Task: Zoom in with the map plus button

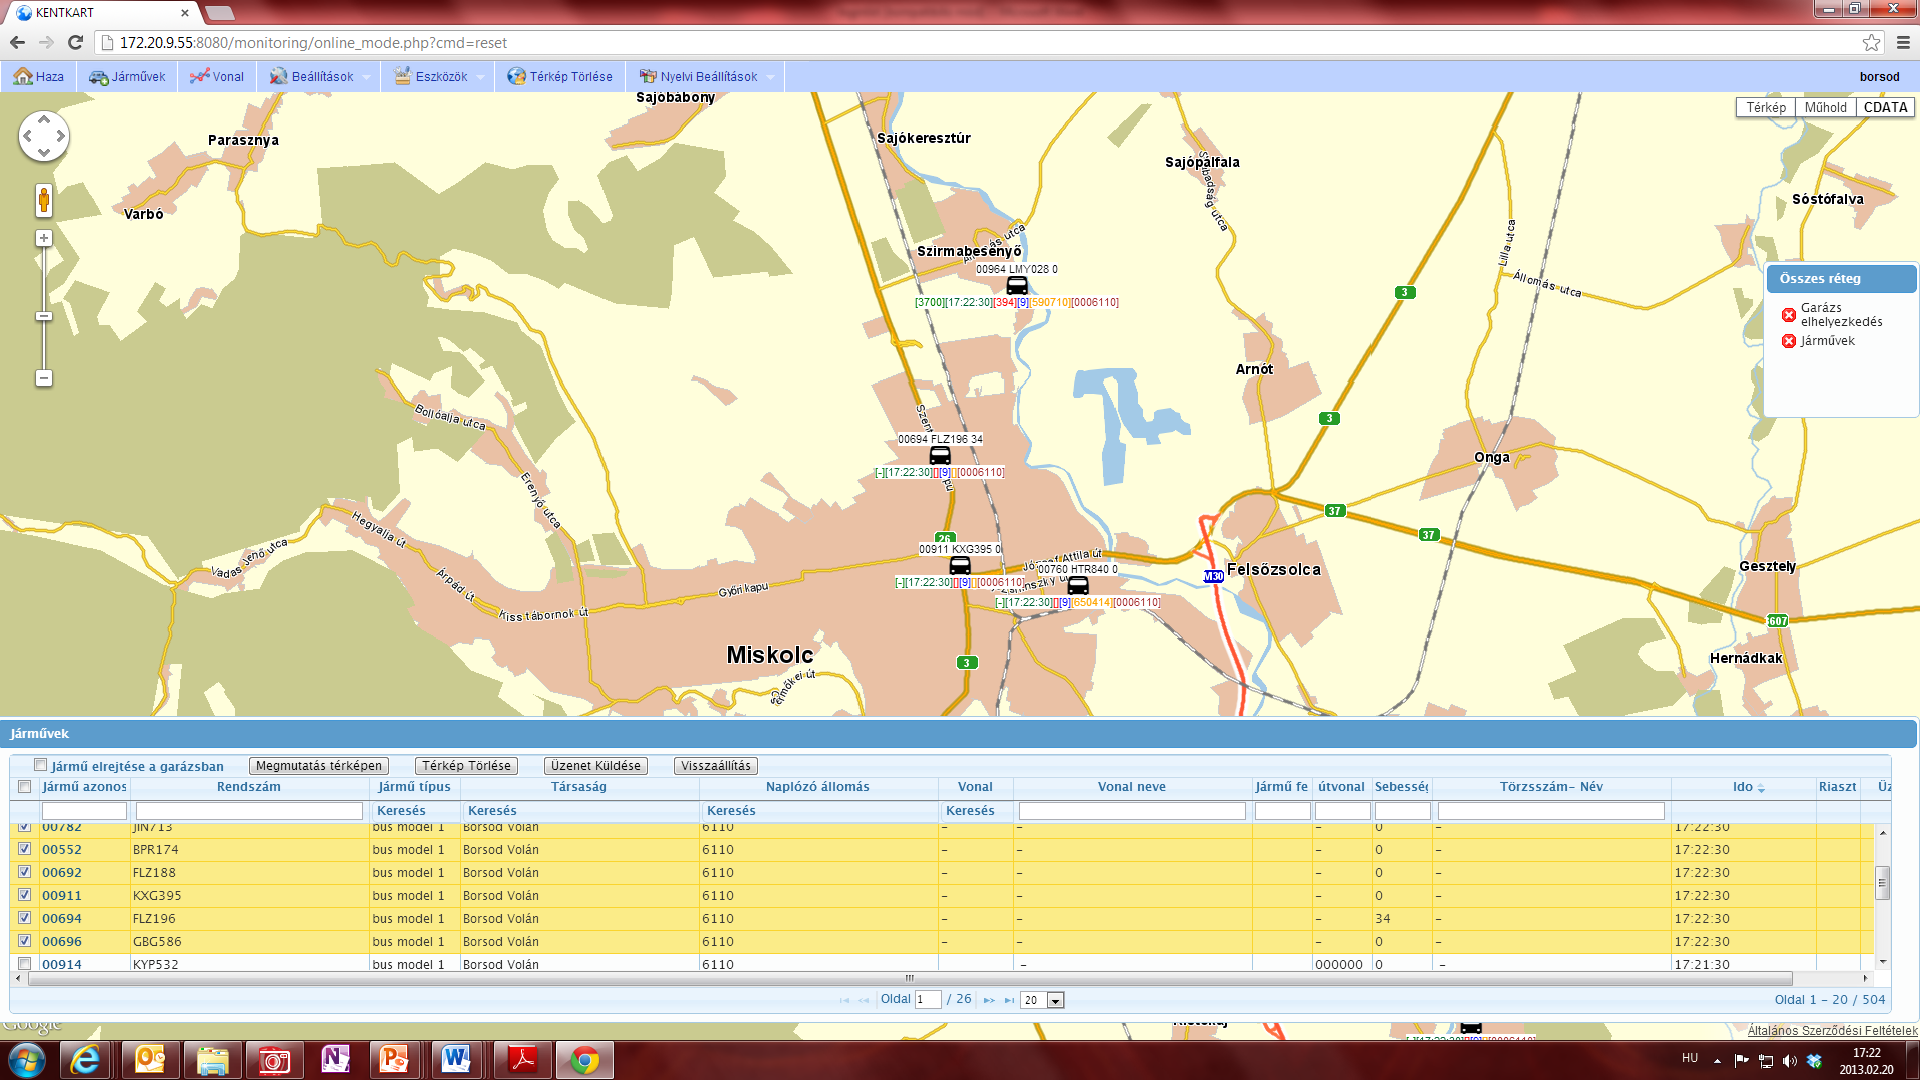Action: click(44, 238)
